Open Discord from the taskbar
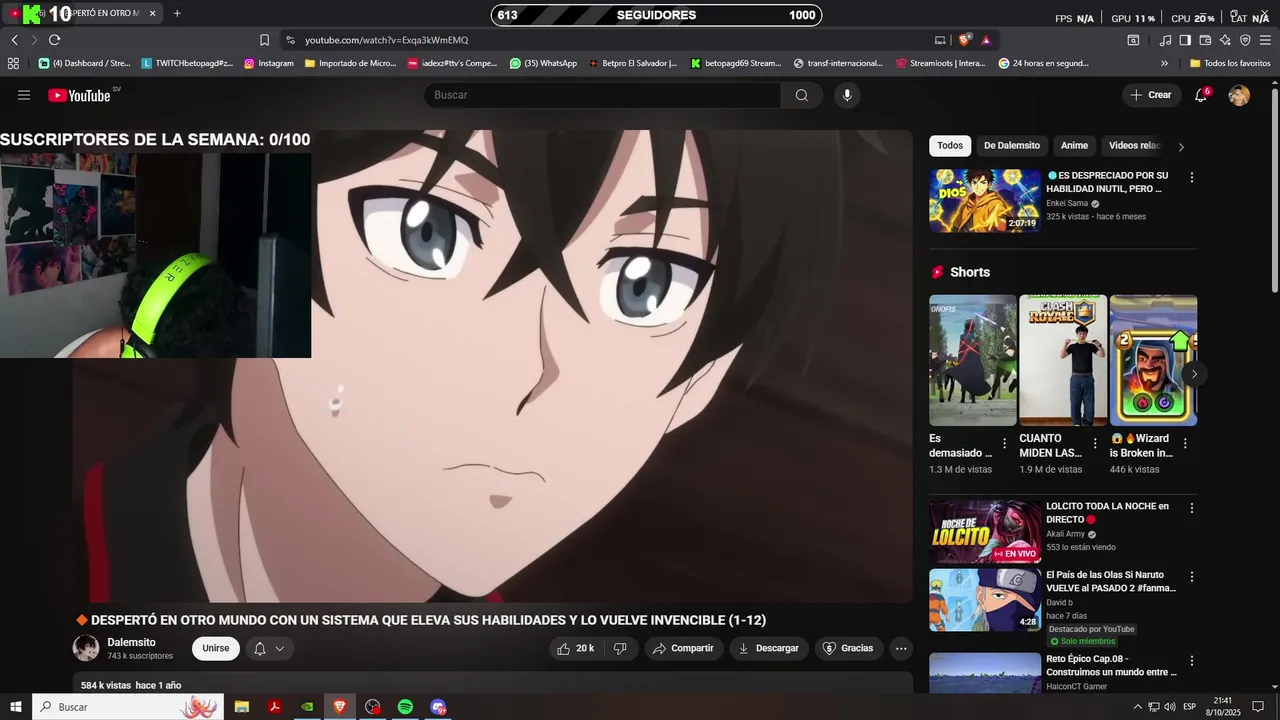Screen dimensions: 1280x720 coord(438,707)
